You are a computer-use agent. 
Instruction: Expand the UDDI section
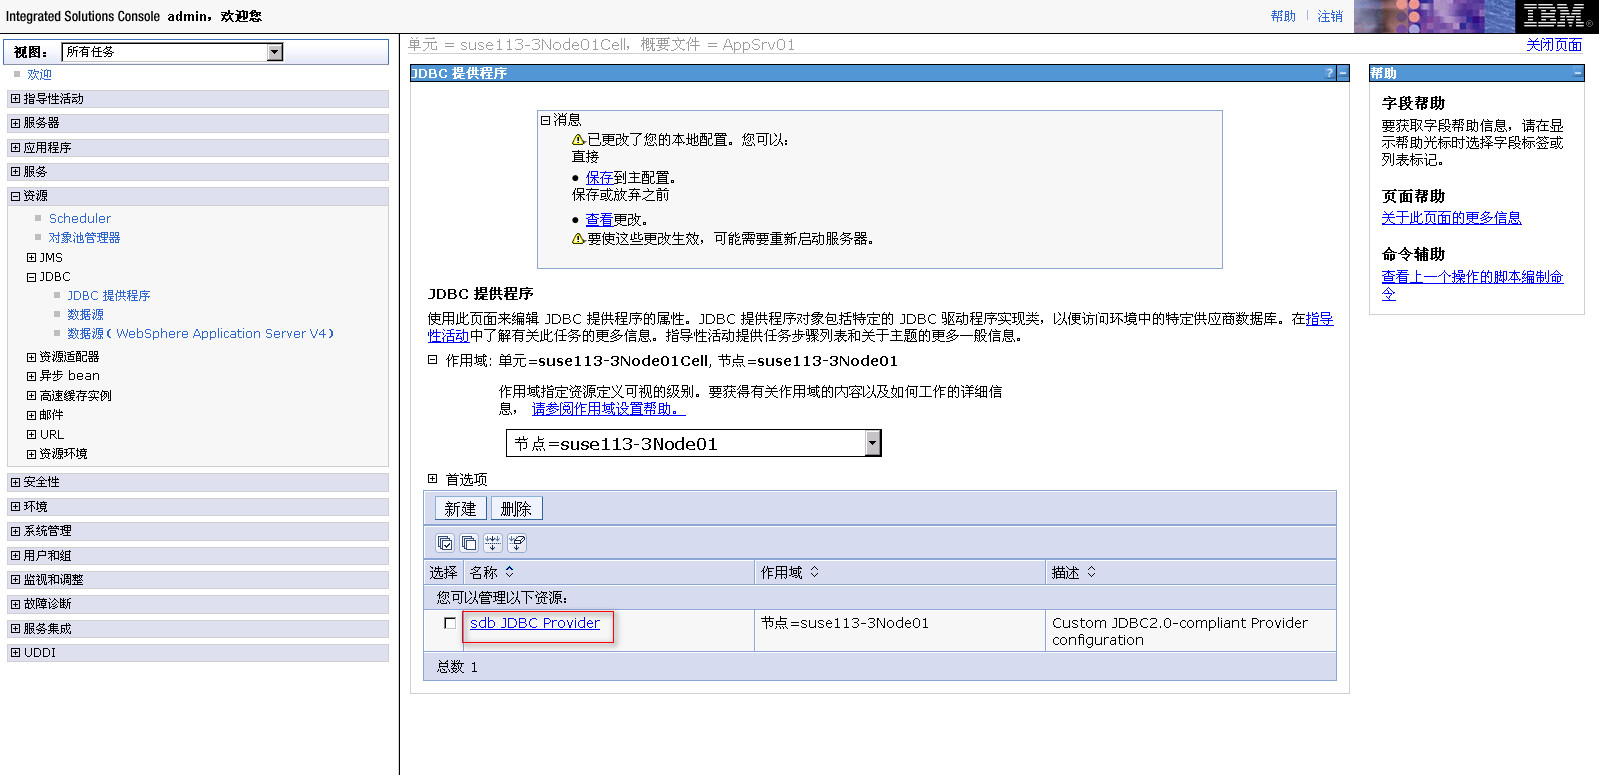[15, 653]
